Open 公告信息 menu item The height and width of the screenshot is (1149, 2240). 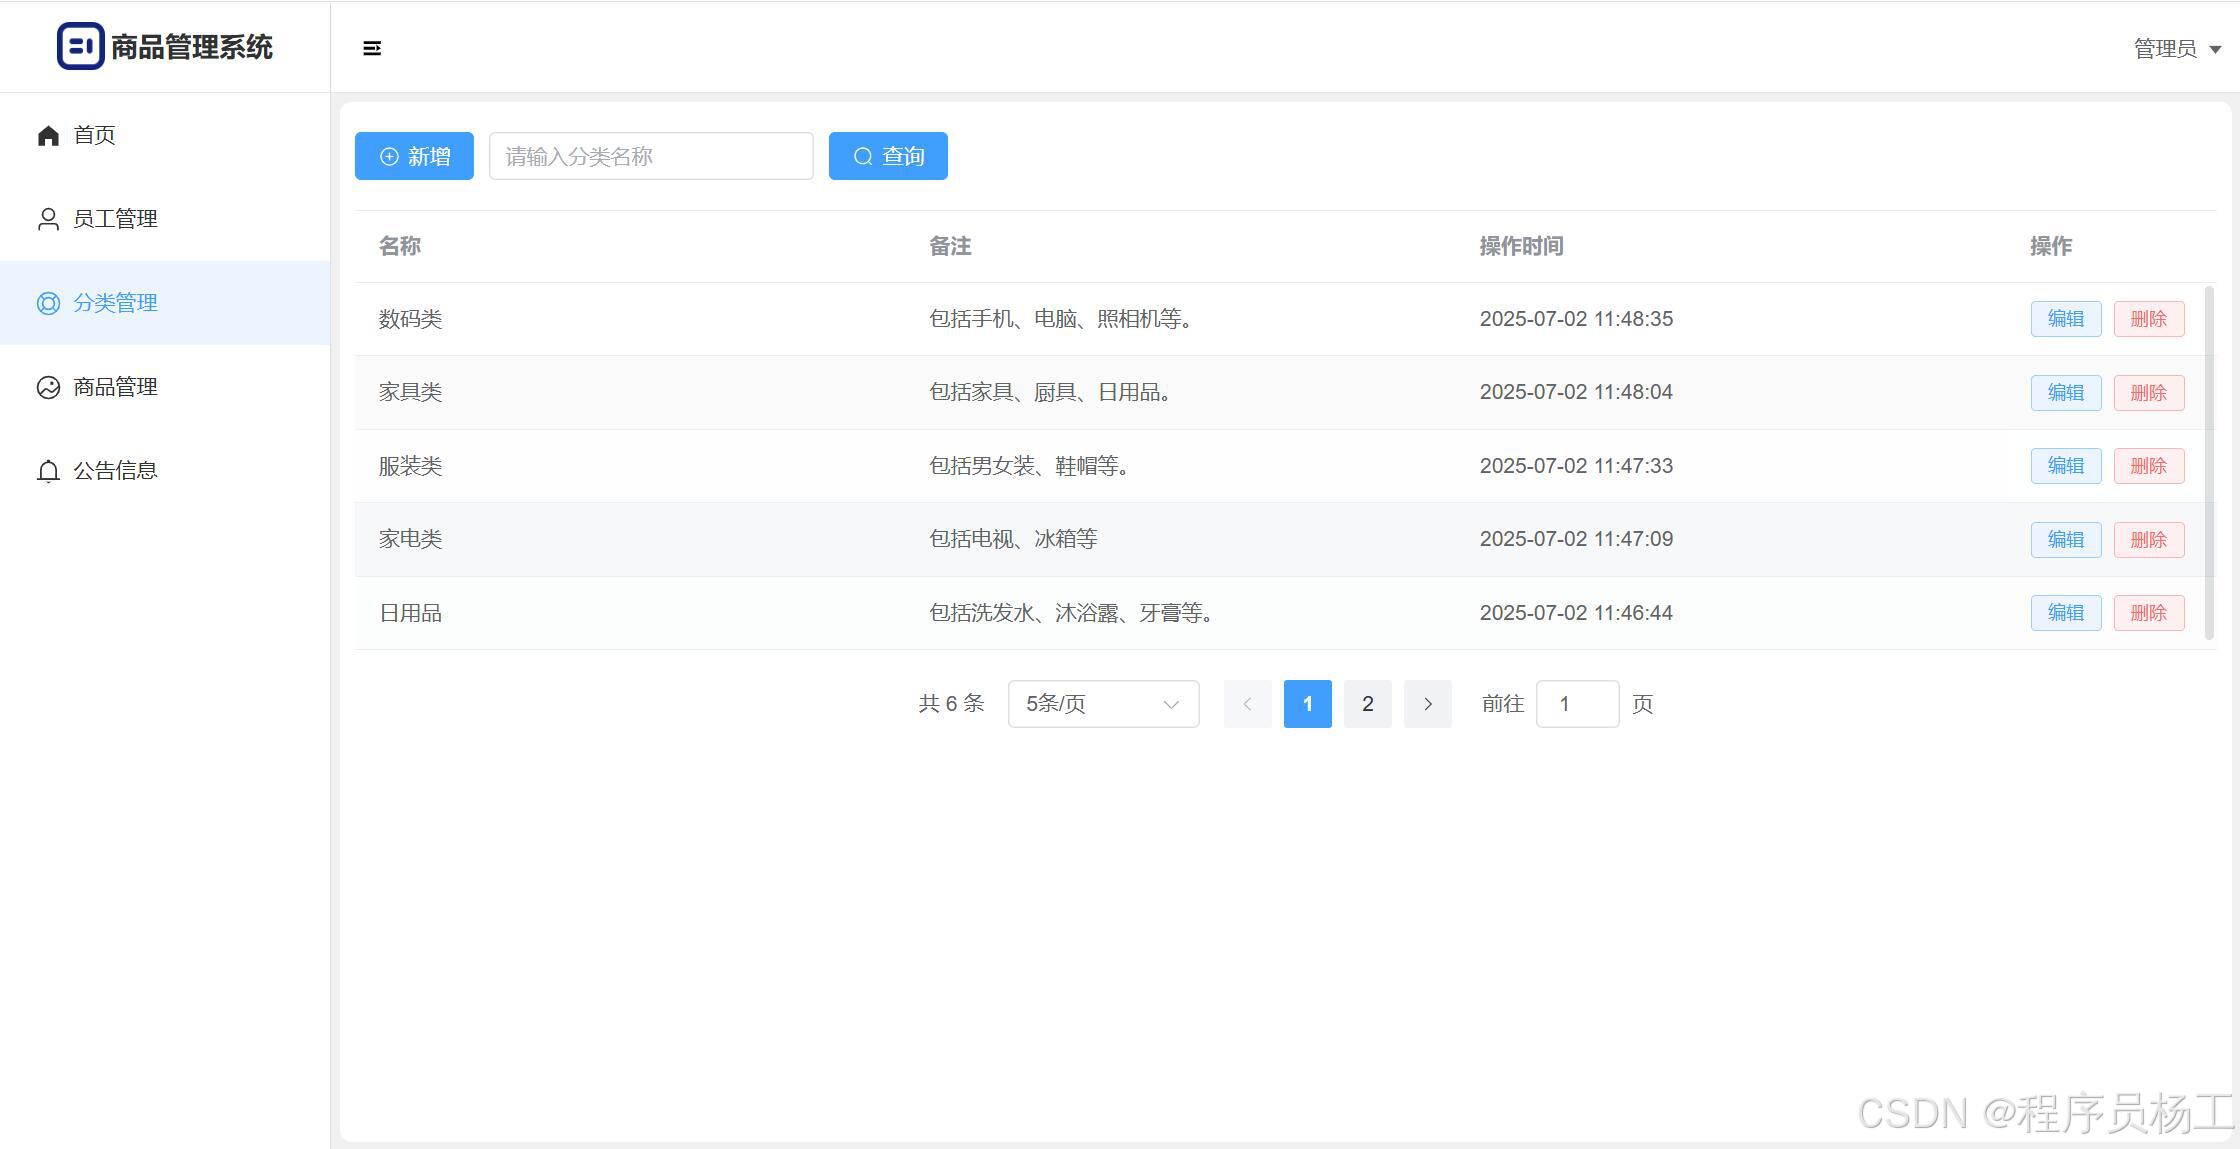tap(115, 471)
